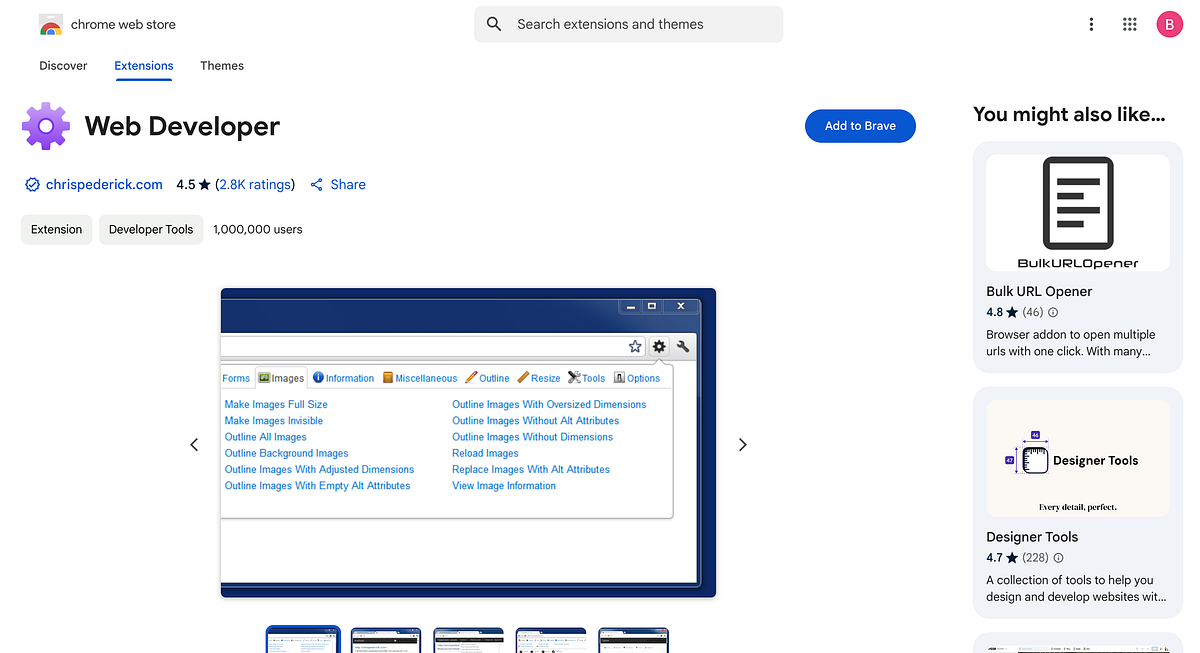Open the Google apps launcher grid
1200x653 pixels.
[1130, 24]
